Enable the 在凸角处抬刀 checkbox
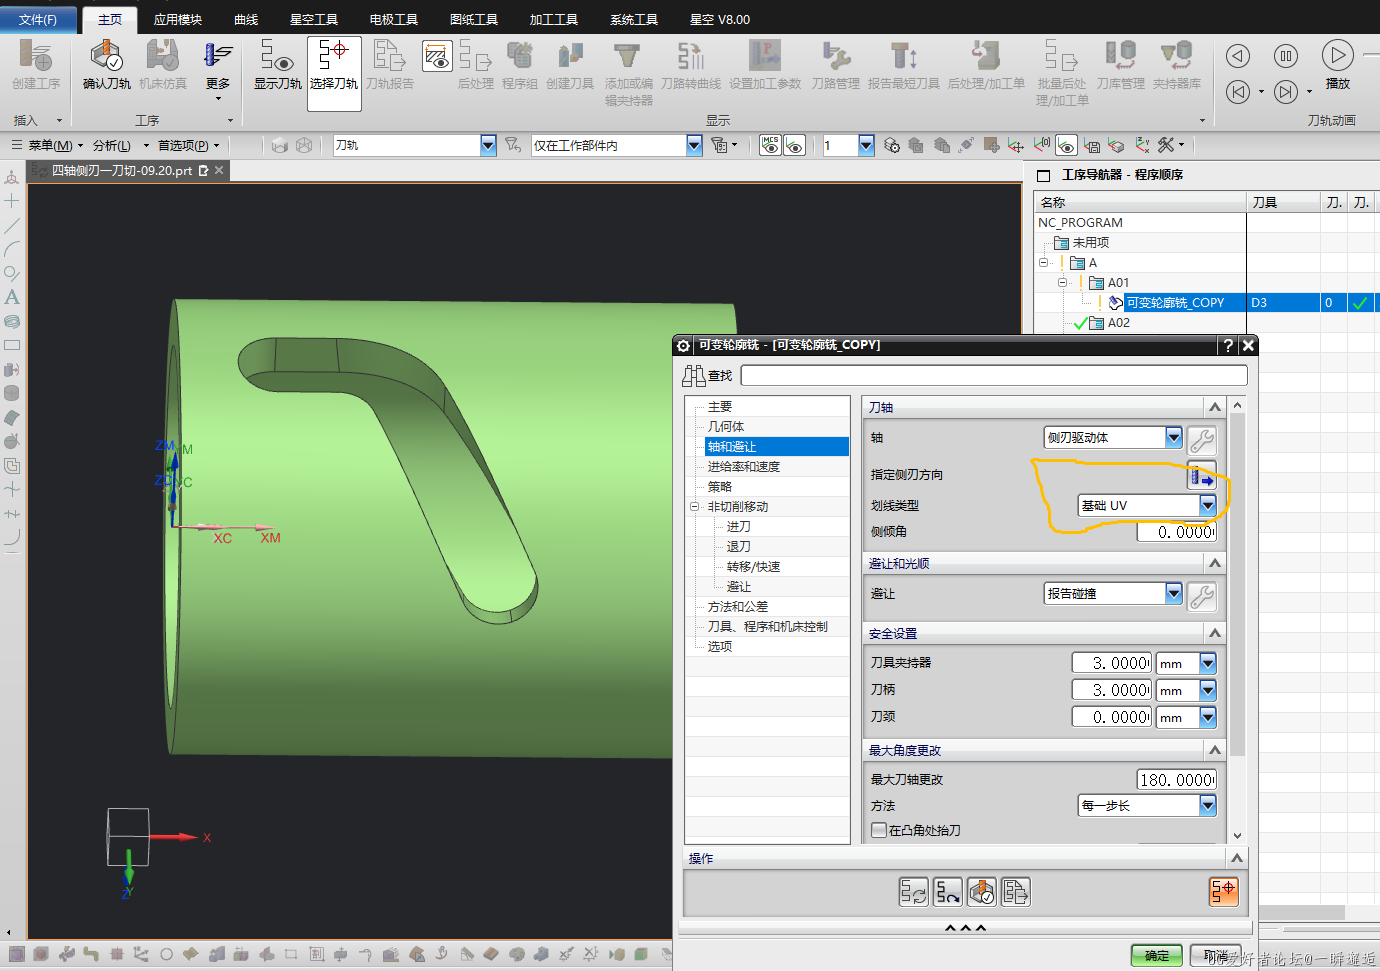 [879, 830]
